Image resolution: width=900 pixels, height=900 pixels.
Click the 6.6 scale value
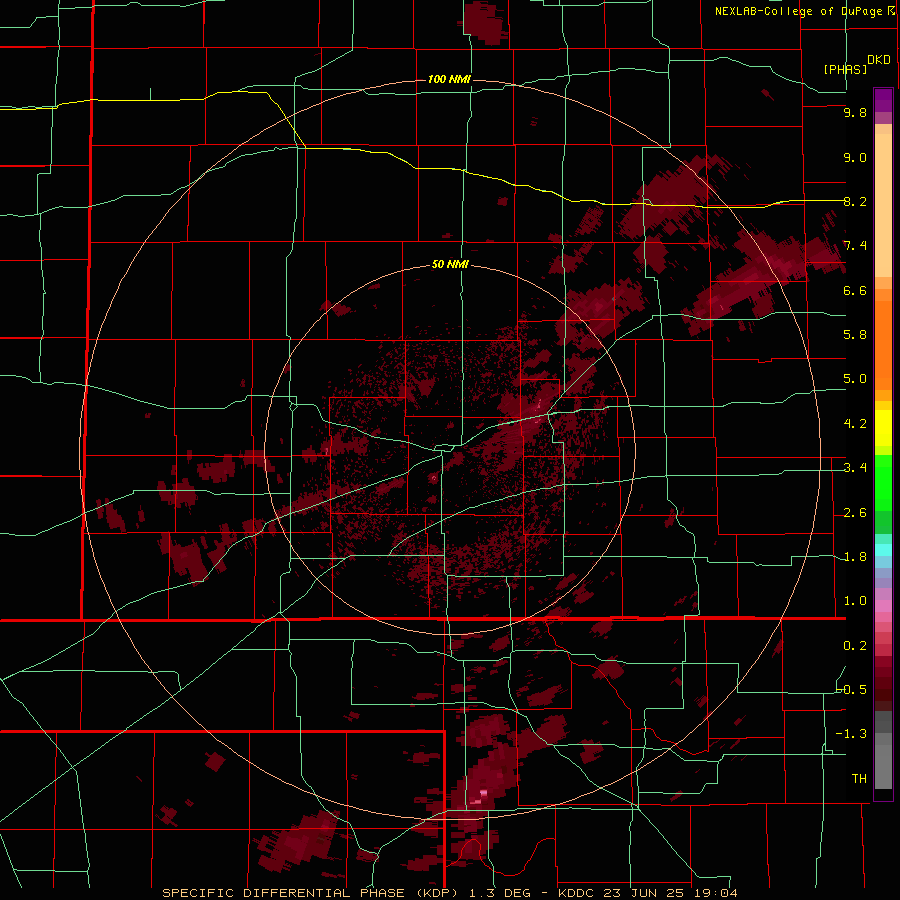(855, 291)
